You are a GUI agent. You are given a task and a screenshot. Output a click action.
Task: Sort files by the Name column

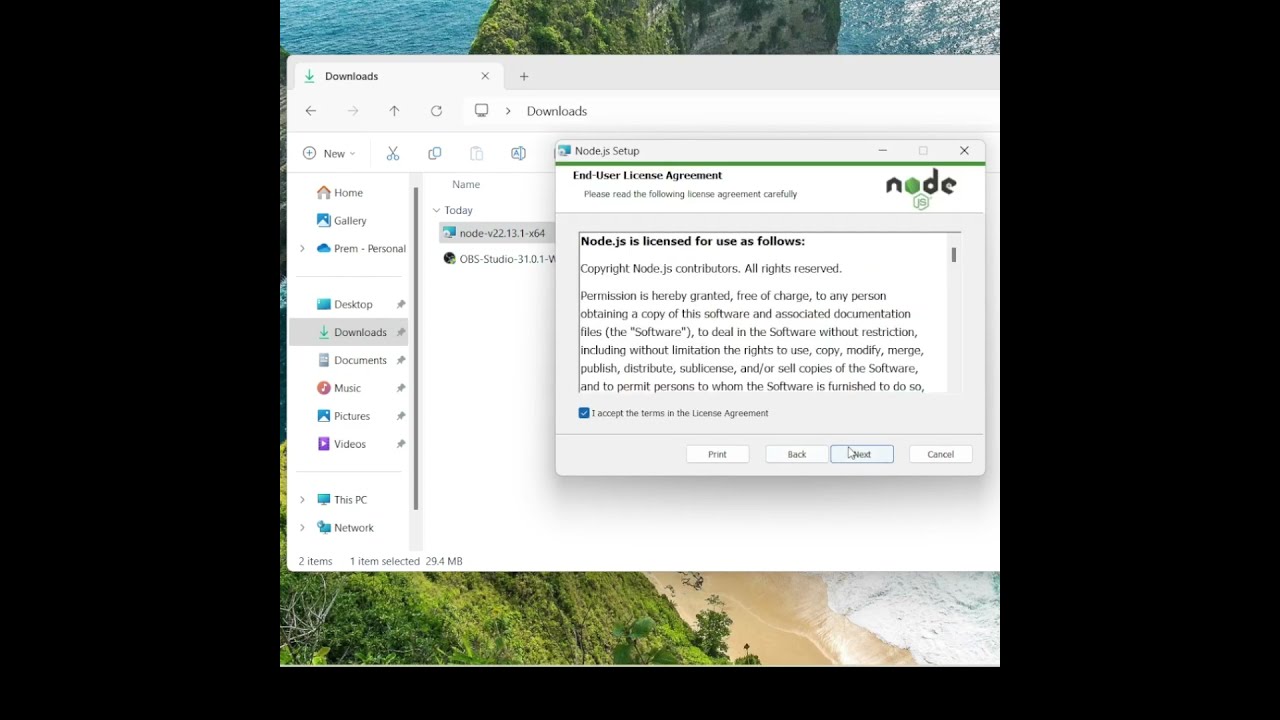tap(466, 184)
